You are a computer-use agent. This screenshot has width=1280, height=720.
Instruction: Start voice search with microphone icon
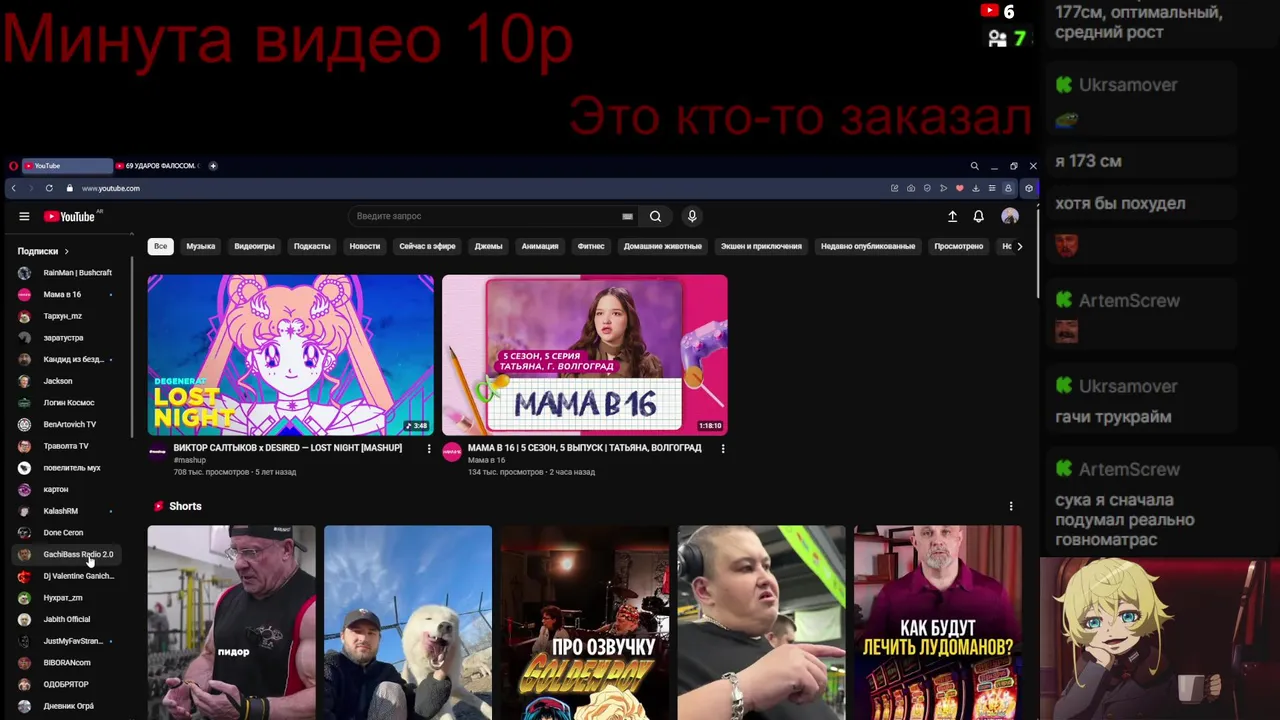(x=691, y=216)
